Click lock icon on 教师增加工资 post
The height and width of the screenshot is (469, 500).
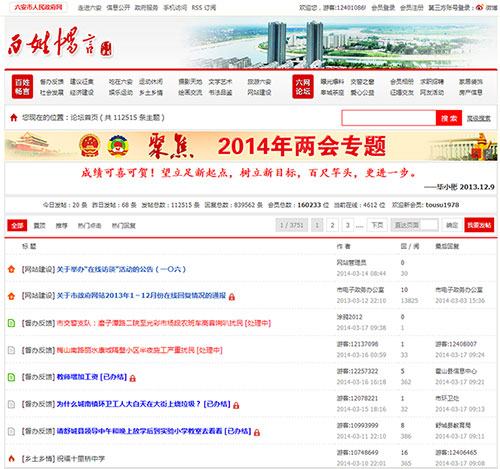[133, 378]
